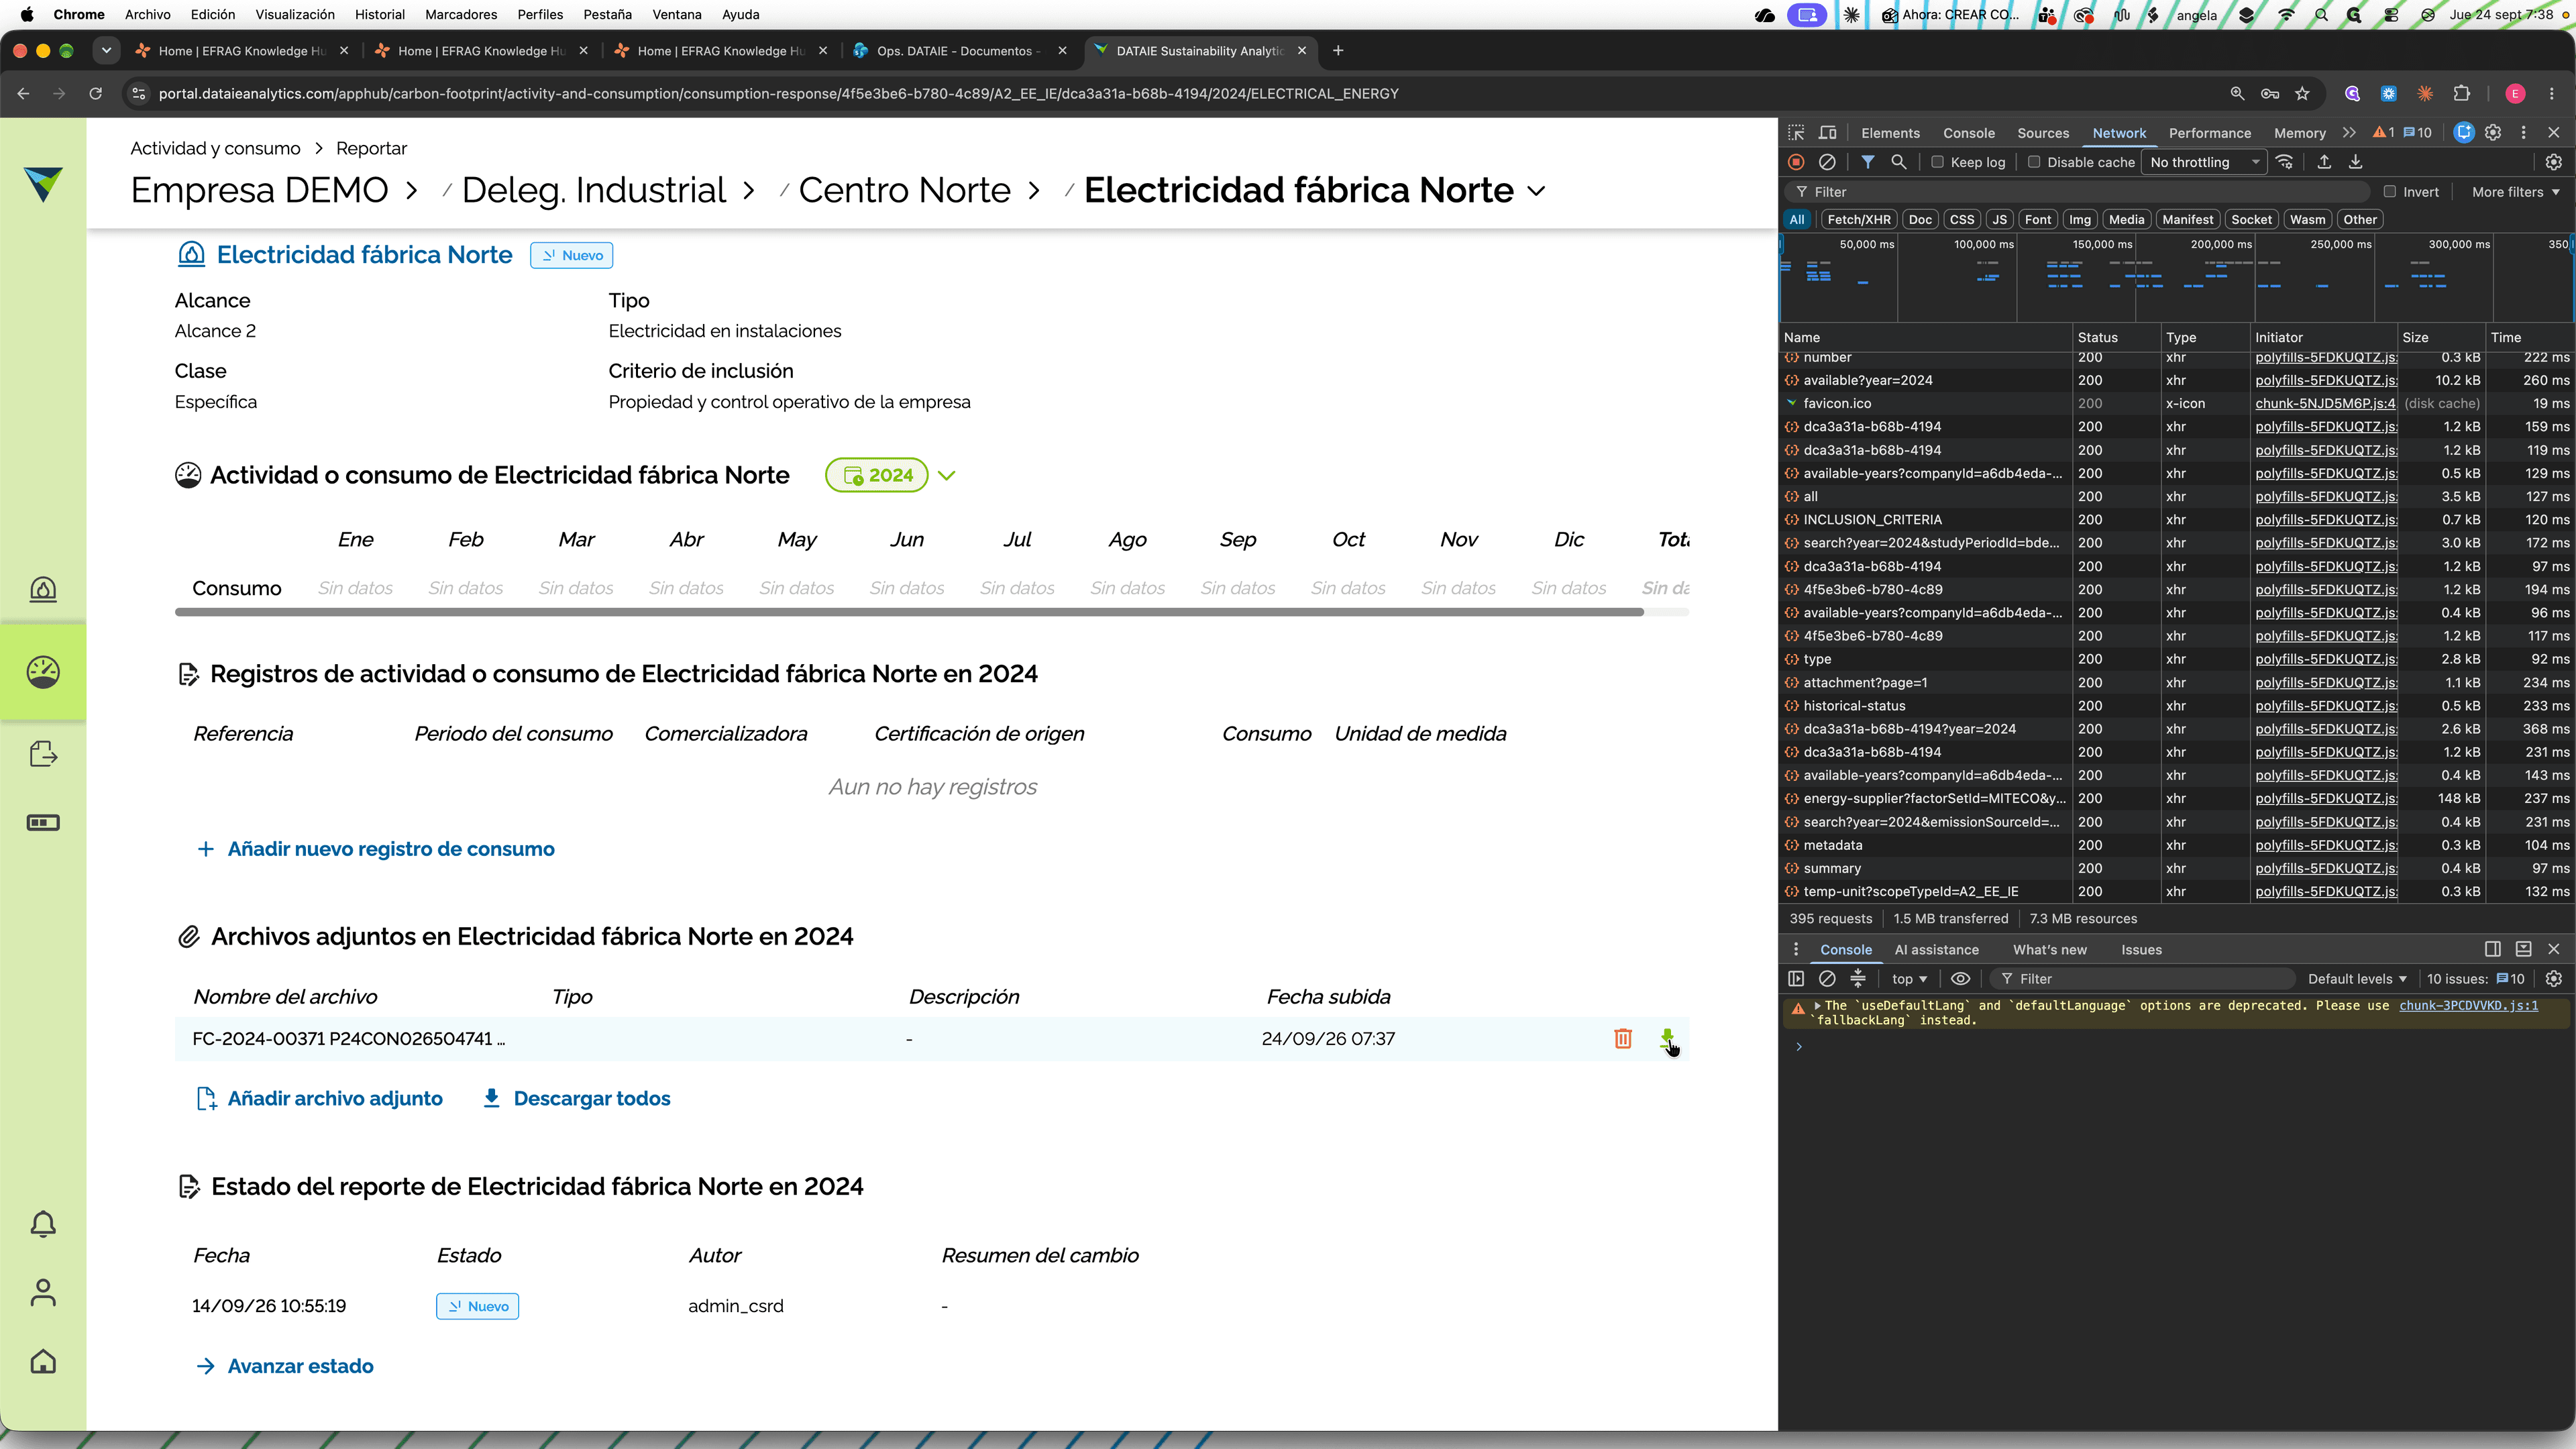Switch to the Performance tab in DevTools
This screenshot has width=2576, height=1449.
click(2210, 133)
